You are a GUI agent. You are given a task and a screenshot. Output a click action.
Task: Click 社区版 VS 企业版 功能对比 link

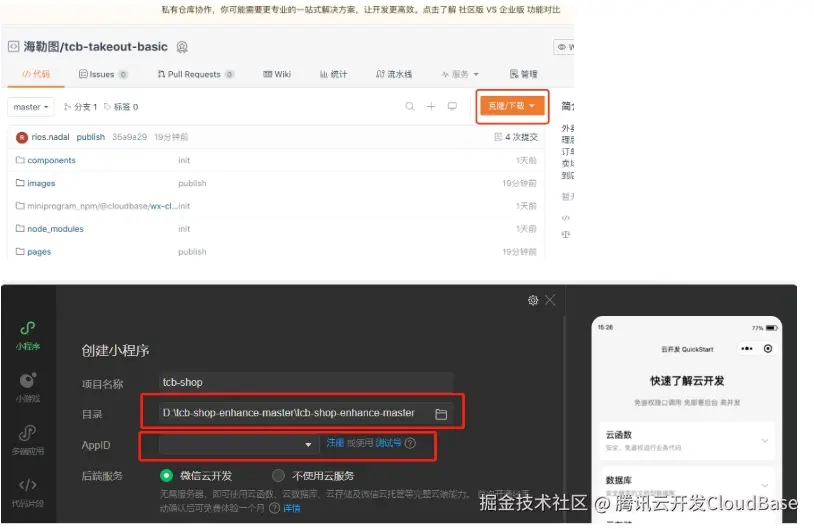(x=509, y=9)
